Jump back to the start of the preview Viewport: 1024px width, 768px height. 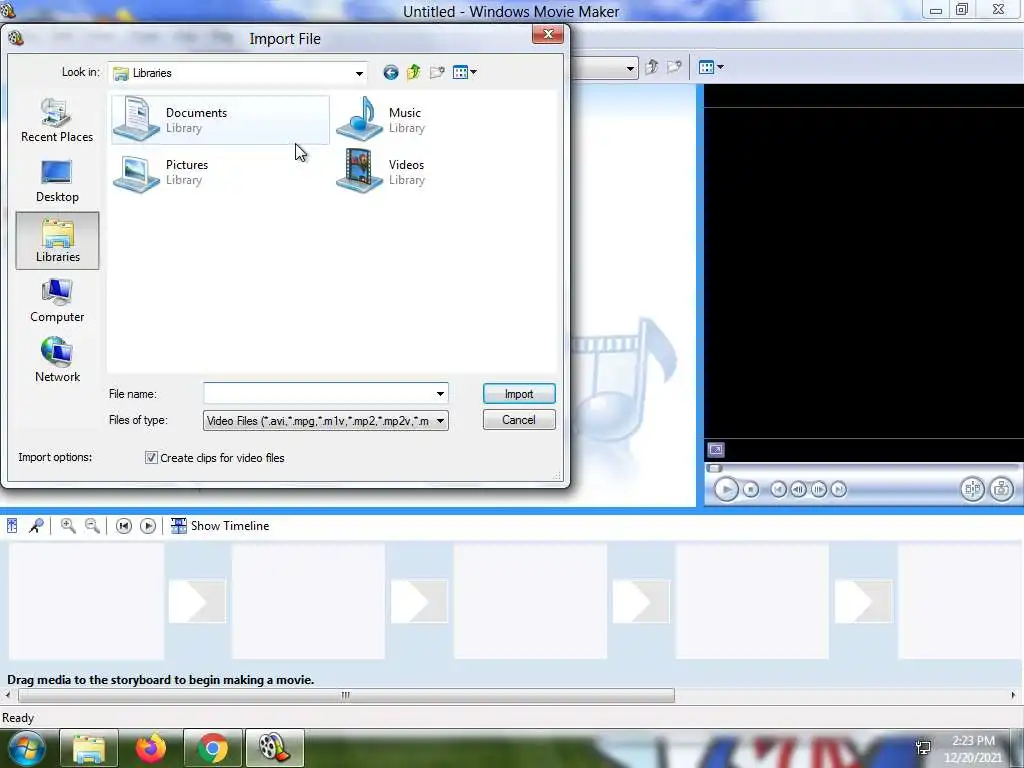(778, 489)
